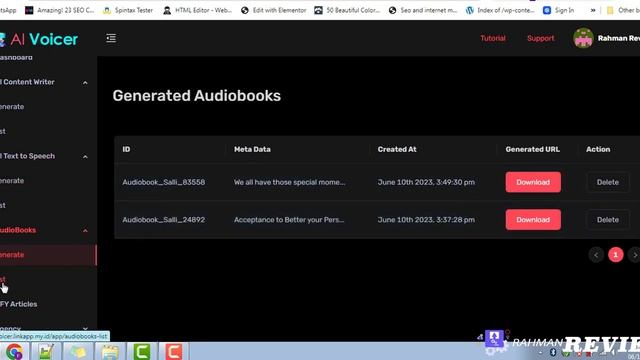Open List under AI Content Writer

pos(3,131)
